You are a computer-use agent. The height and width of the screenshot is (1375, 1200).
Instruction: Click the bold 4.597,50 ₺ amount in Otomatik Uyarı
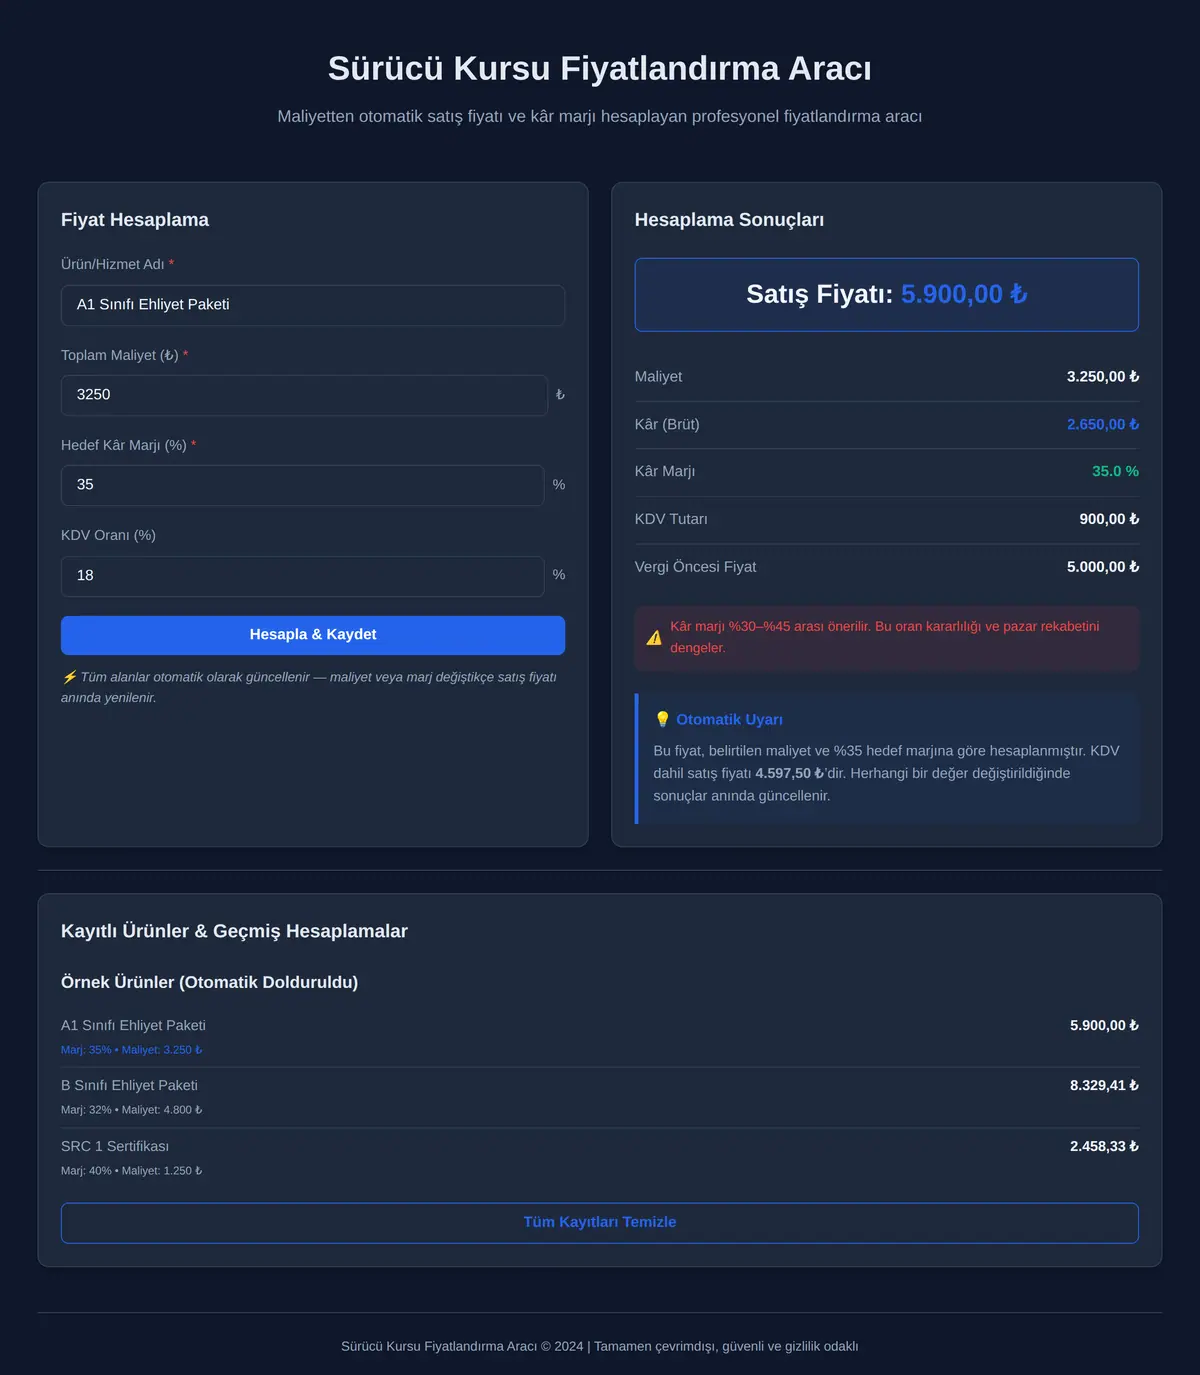tap(790, 774)
